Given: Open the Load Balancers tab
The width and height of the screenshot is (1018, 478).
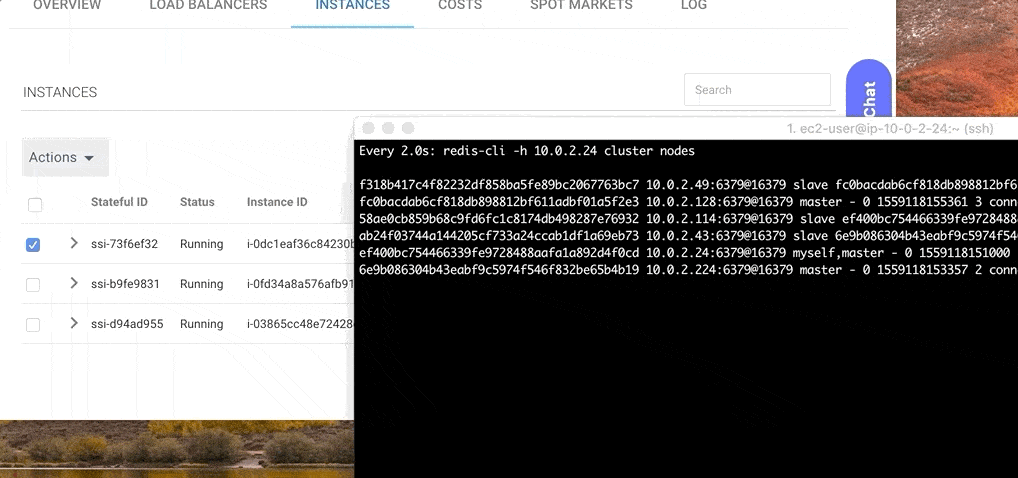Looking at the screenshot, I should [208, 6].
